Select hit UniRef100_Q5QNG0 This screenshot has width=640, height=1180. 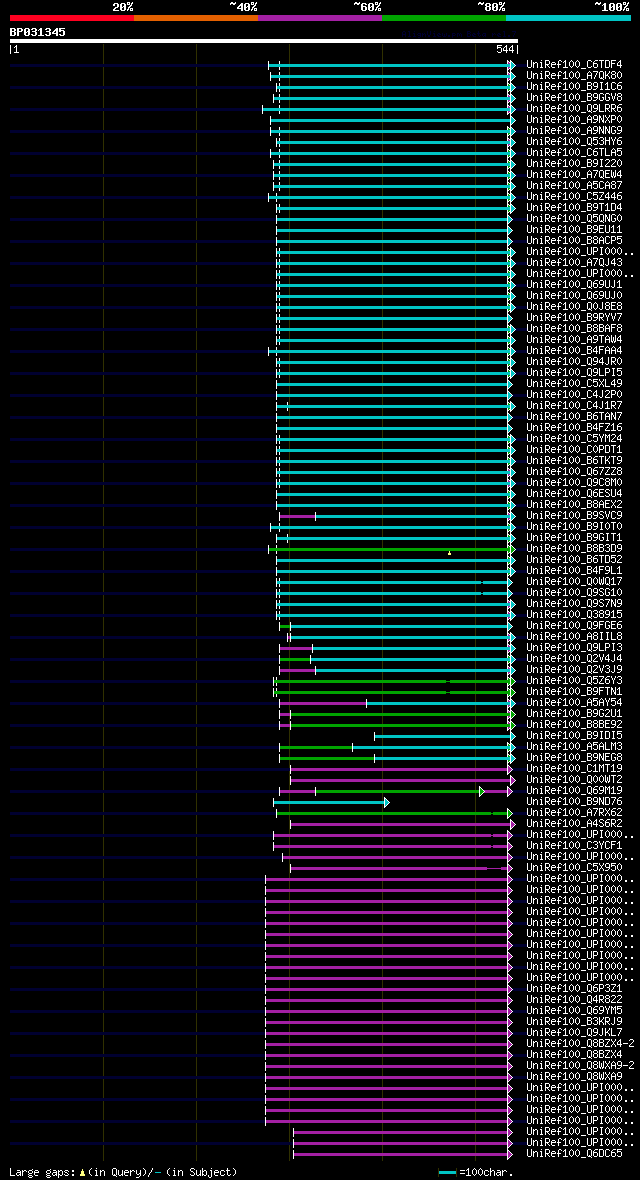[x=574, y=219]
